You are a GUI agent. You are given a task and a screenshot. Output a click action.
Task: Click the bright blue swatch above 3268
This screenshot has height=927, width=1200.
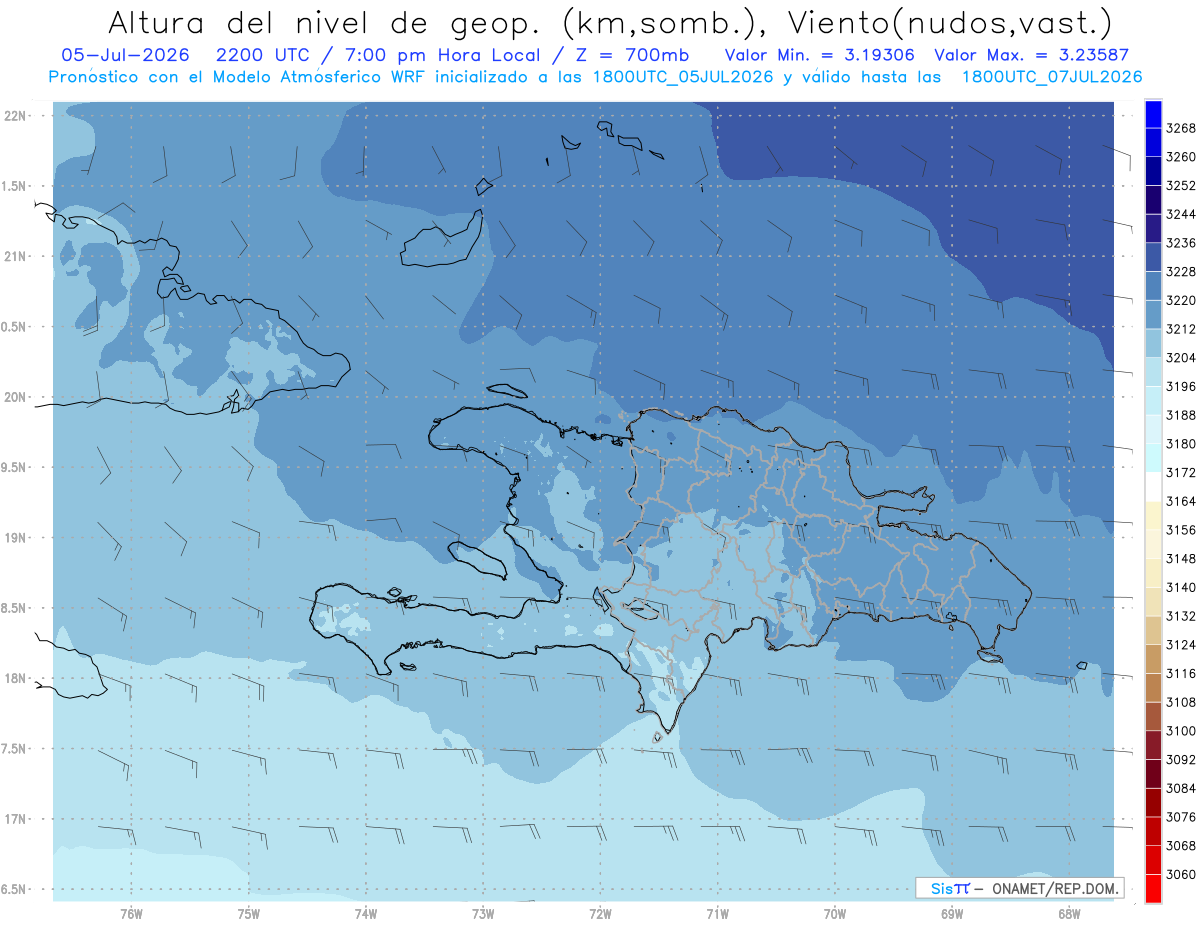pos(1153,114)
